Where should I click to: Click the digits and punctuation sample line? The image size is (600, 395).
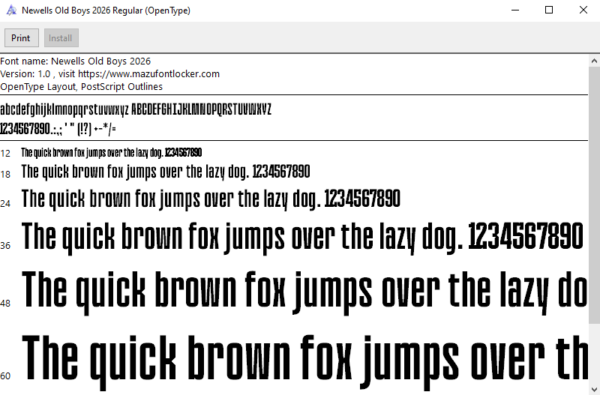tap(58, 129)
